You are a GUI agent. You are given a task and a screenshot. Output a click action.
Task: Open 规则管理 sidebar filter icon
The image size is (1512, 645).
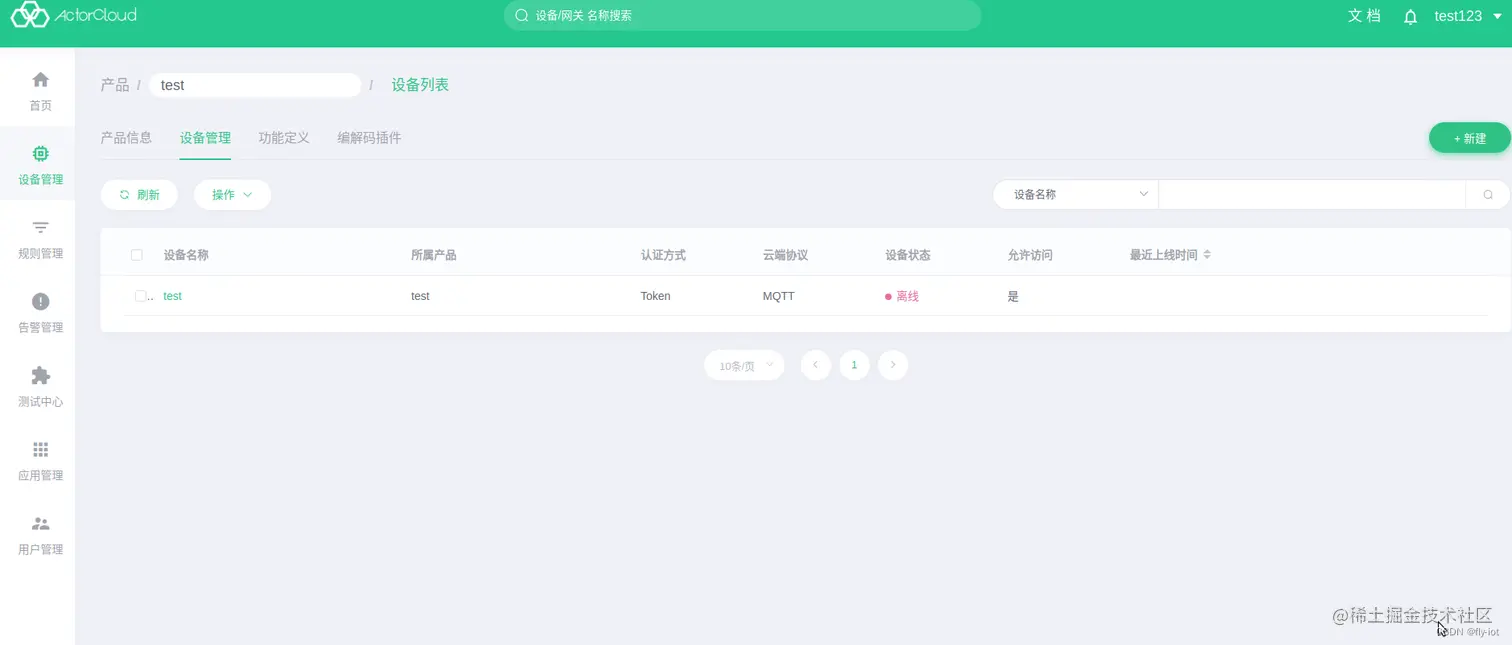click(40, 227)
